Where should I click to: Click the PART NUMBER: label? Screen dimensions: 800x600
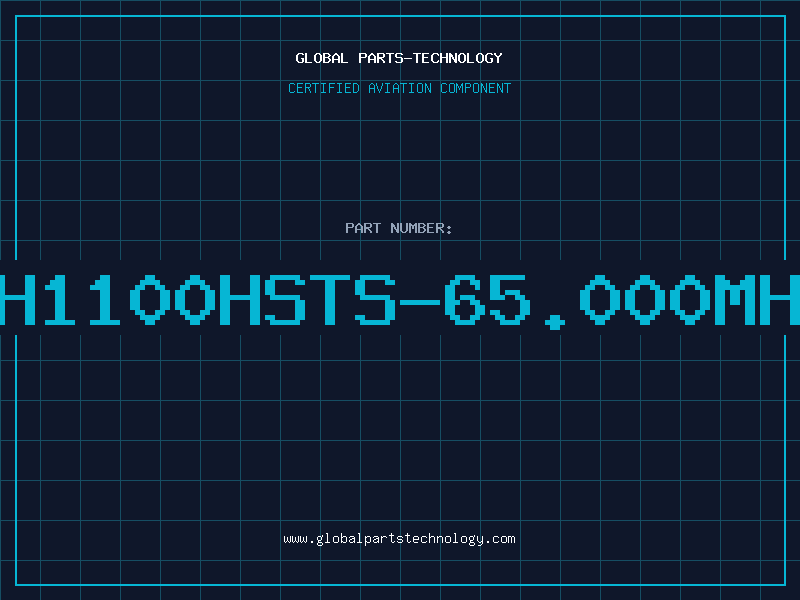coord(399,228)
